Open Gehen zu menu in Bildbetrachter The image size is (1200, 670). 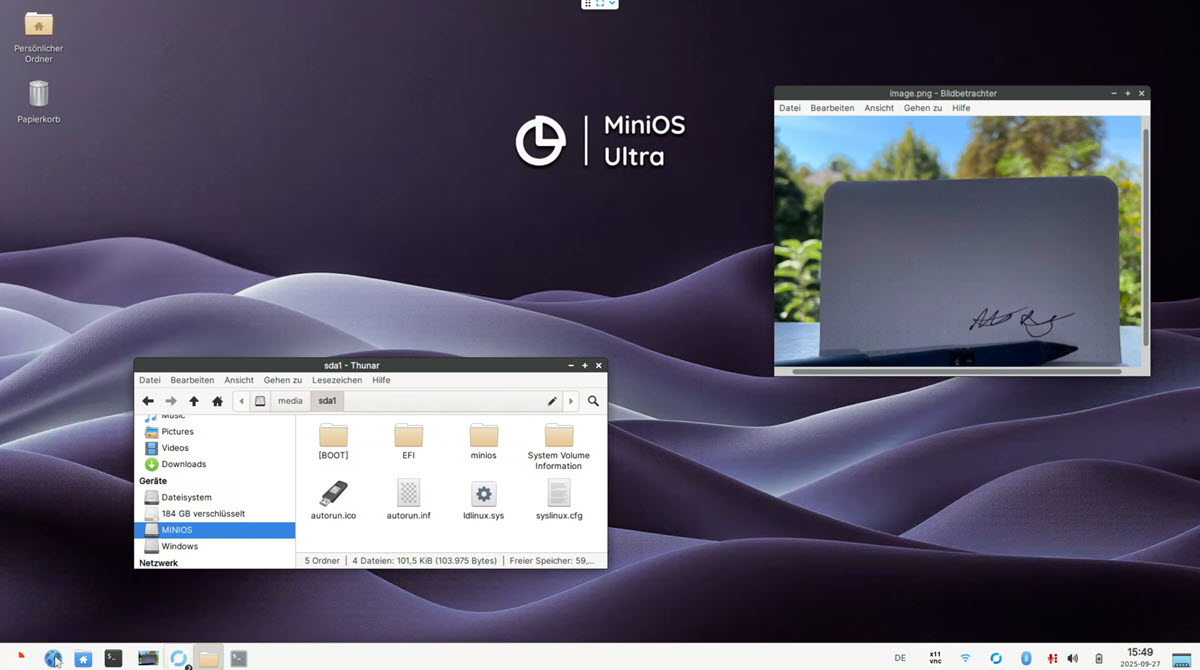coord(922,108)
